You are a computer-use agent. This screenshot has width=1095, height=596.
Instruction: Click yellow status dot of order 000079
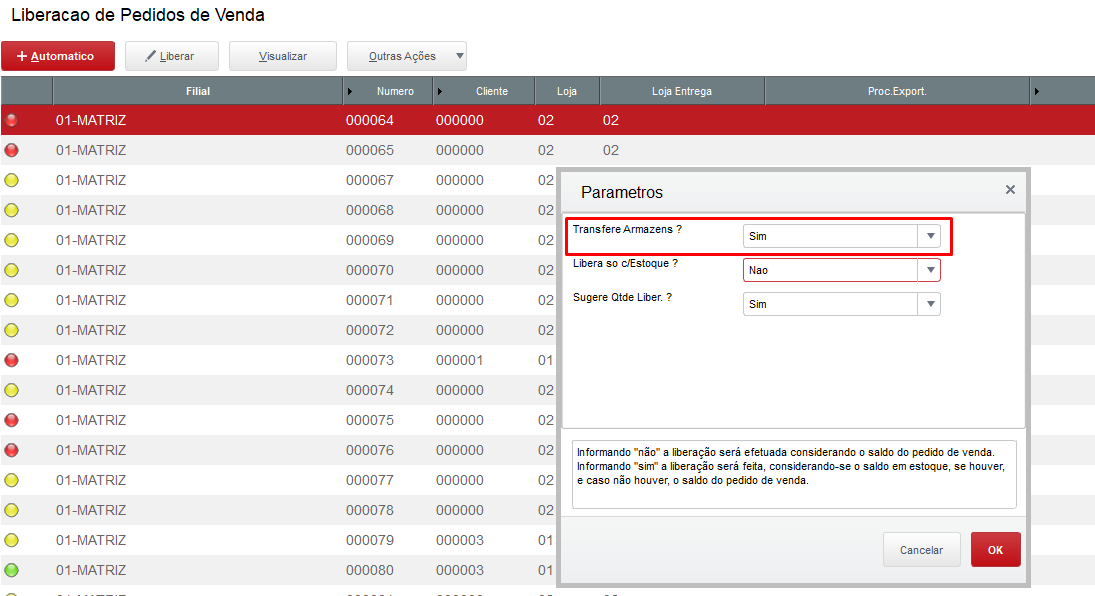12,541
